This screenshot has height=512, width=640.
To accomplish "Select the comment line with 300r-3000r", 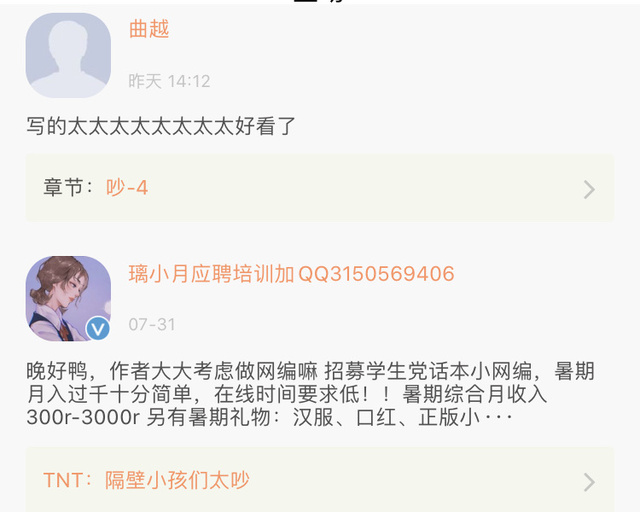I will pyautogui.click(x=269, y=418).
